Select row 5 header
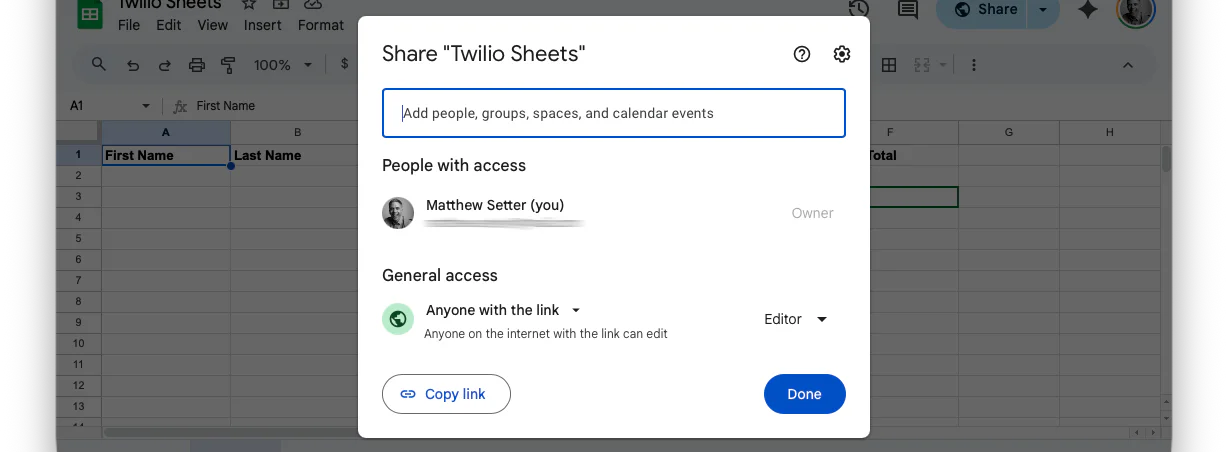 [78, 239]
